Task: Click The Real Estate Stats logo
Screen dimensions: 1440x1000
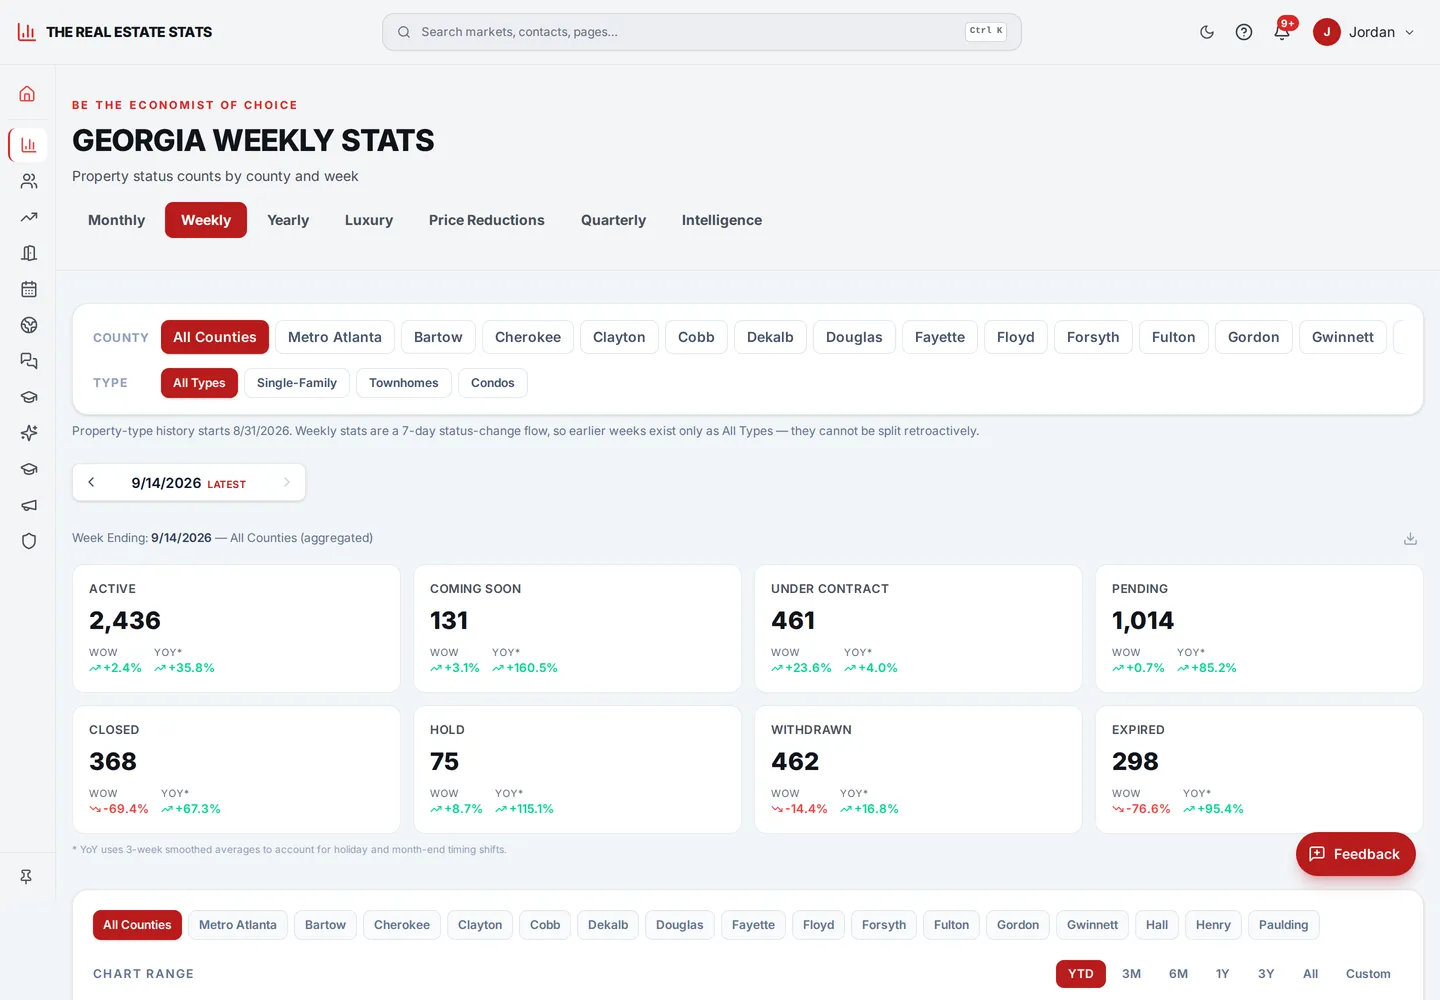Action: pyautogui.click(x=115, y=32)
